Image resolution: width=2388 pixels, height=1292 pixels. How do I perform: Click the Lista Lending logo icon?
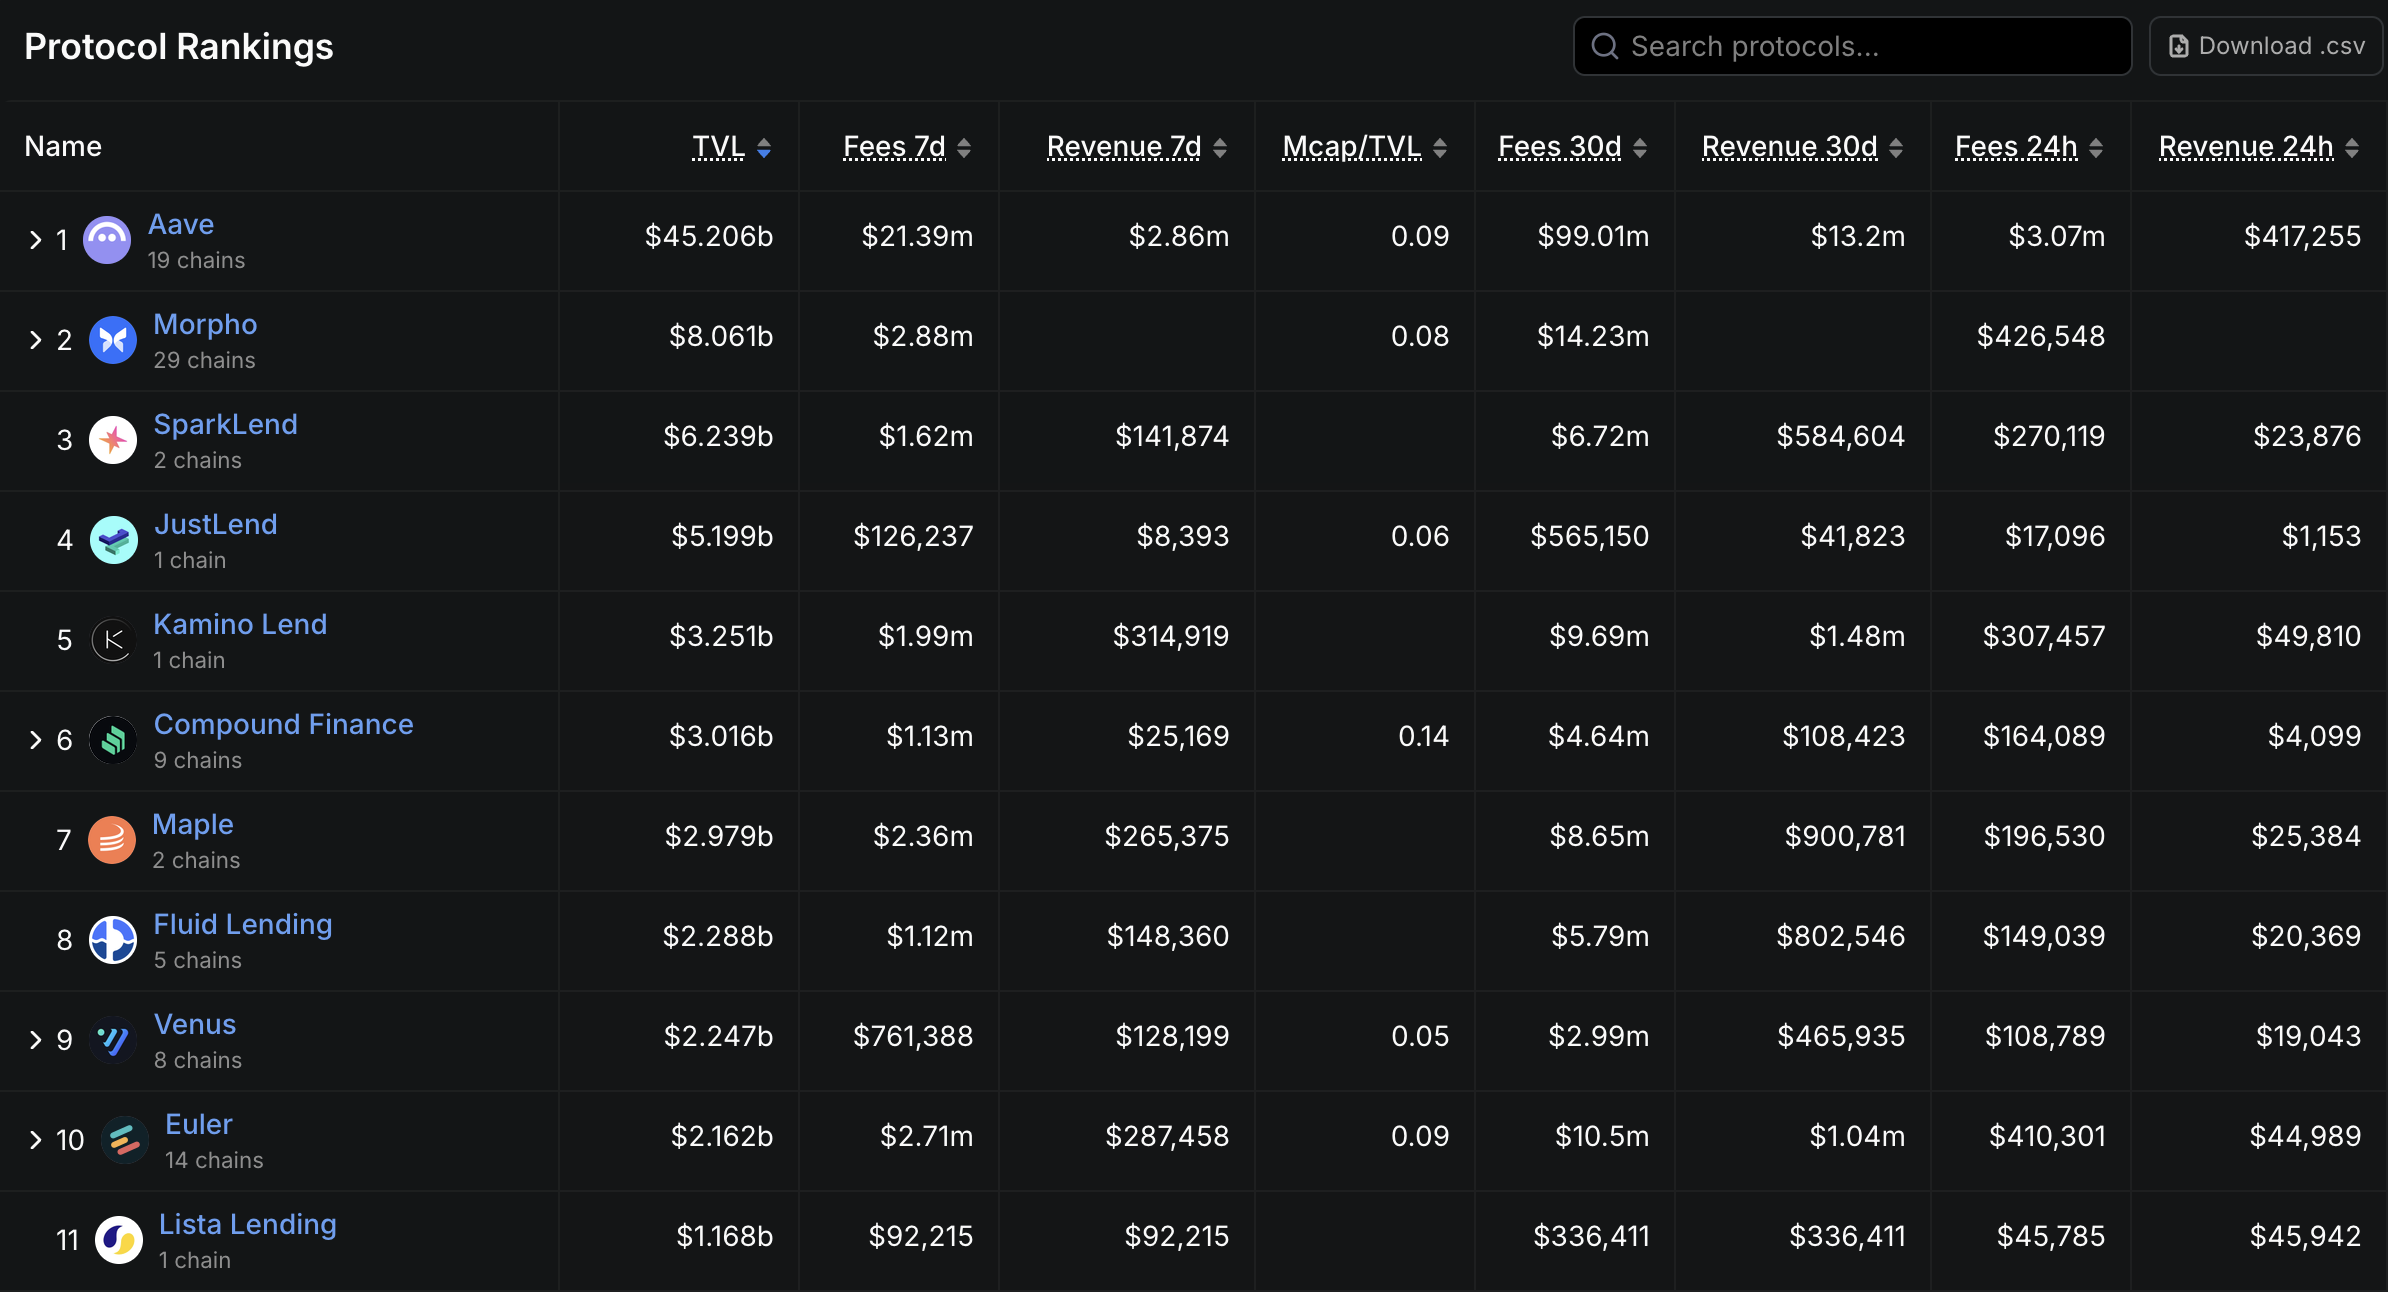[x=119, y=1240]
